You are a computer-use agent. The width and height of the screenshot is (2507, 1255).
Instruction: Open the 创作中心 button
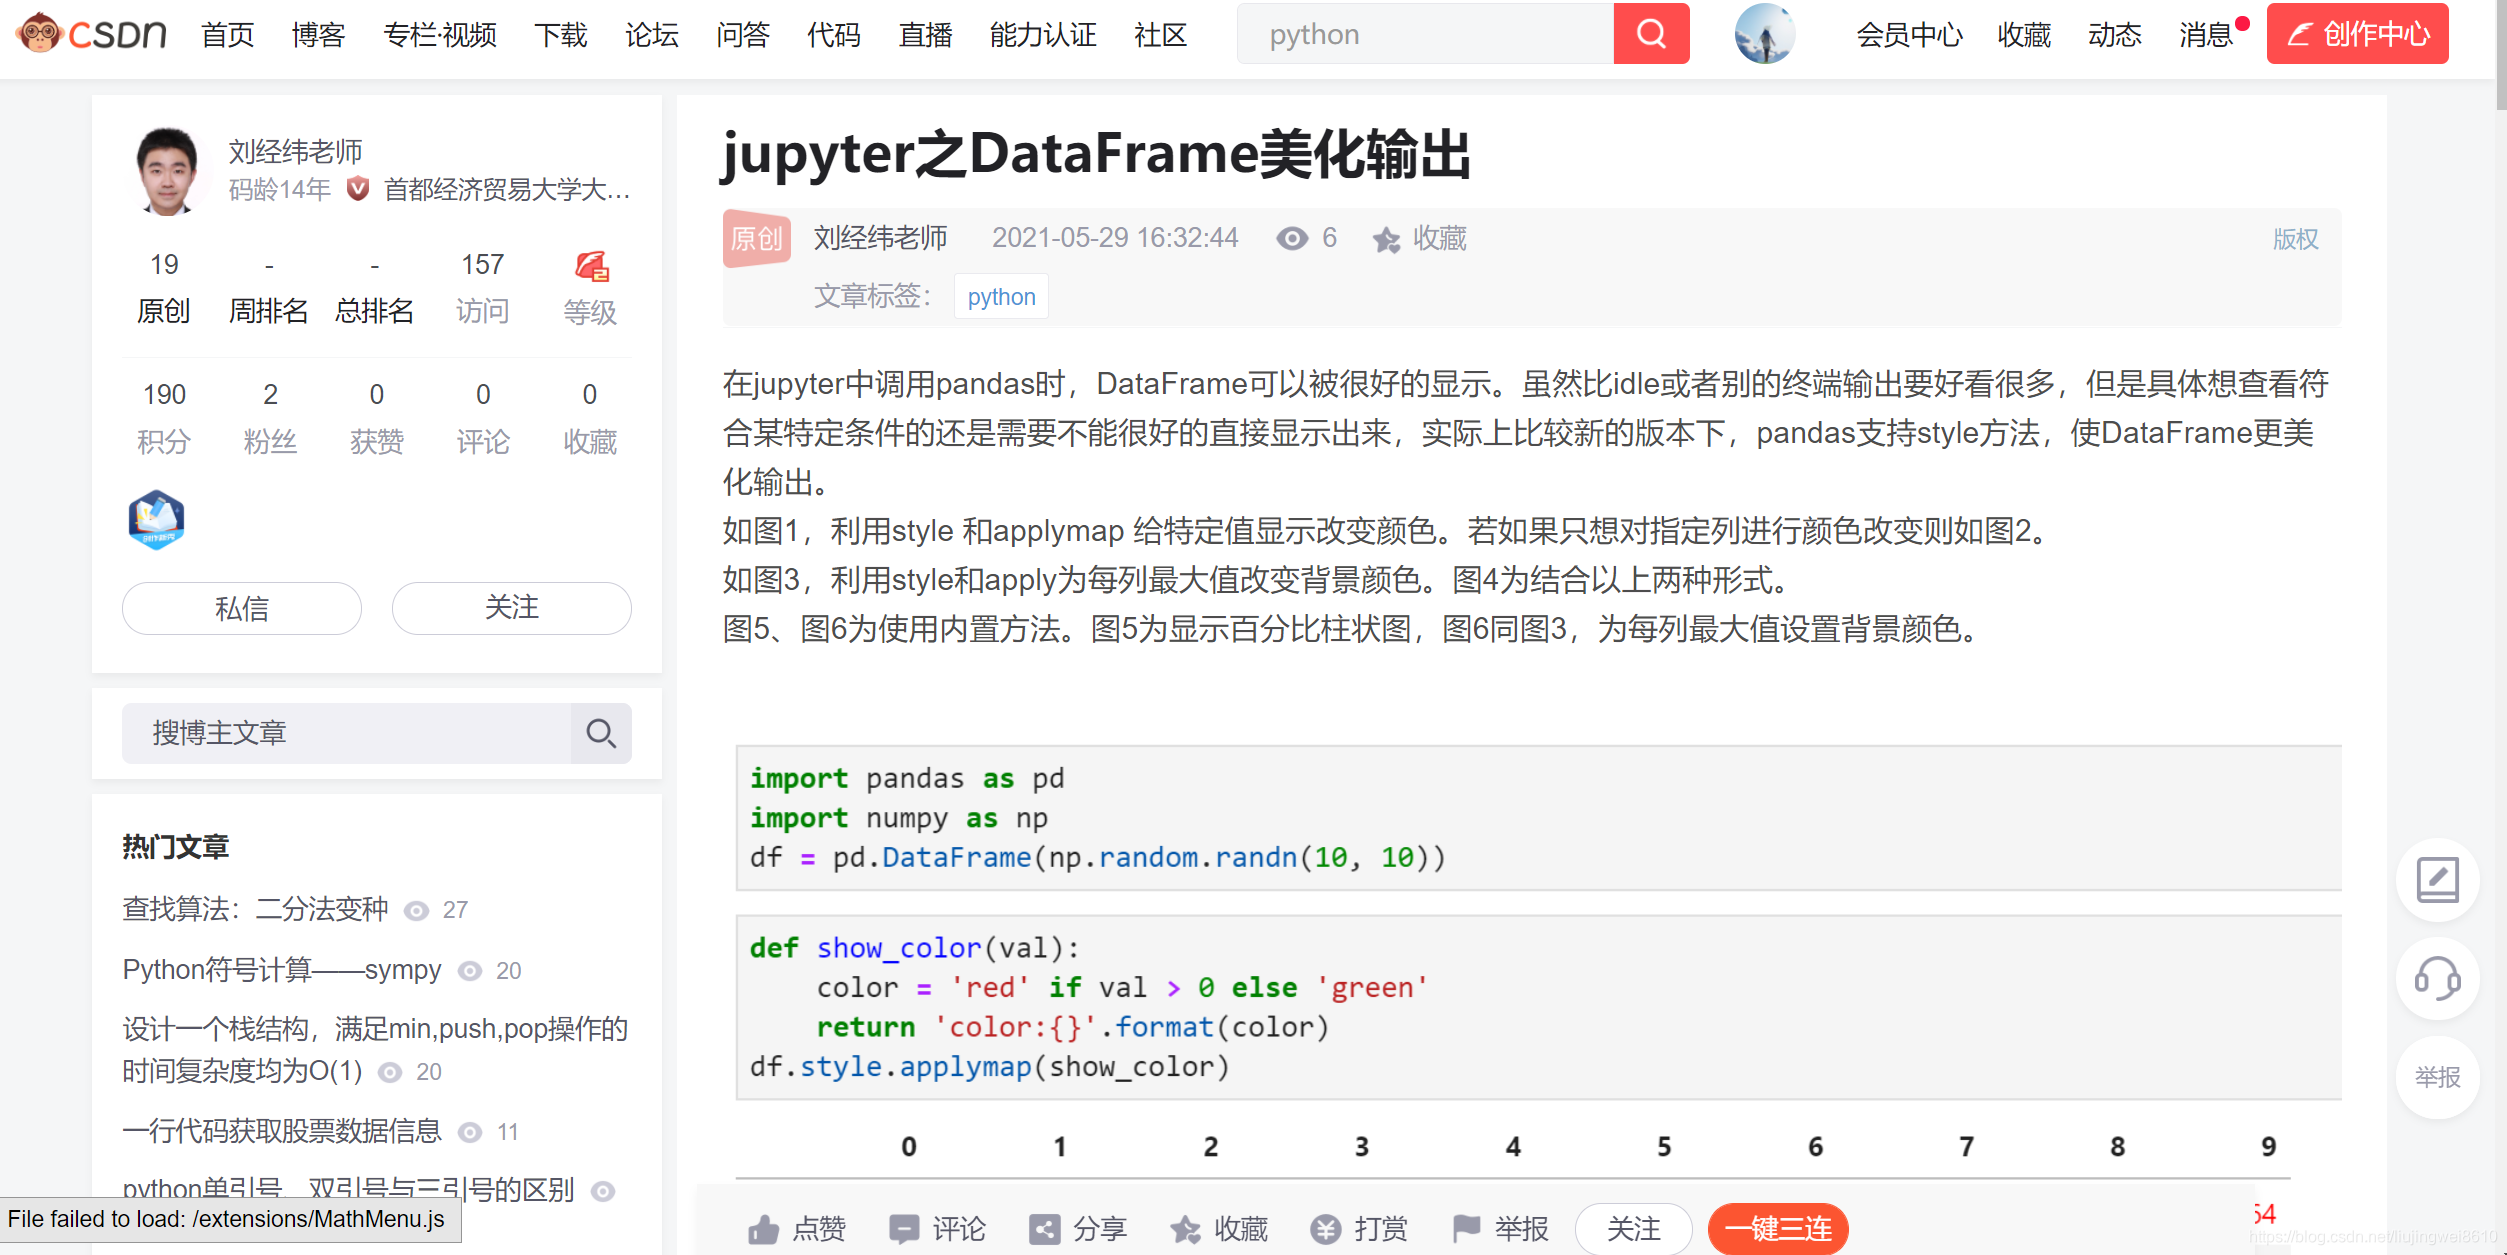pyautogui.click(x=2357, y=33)
